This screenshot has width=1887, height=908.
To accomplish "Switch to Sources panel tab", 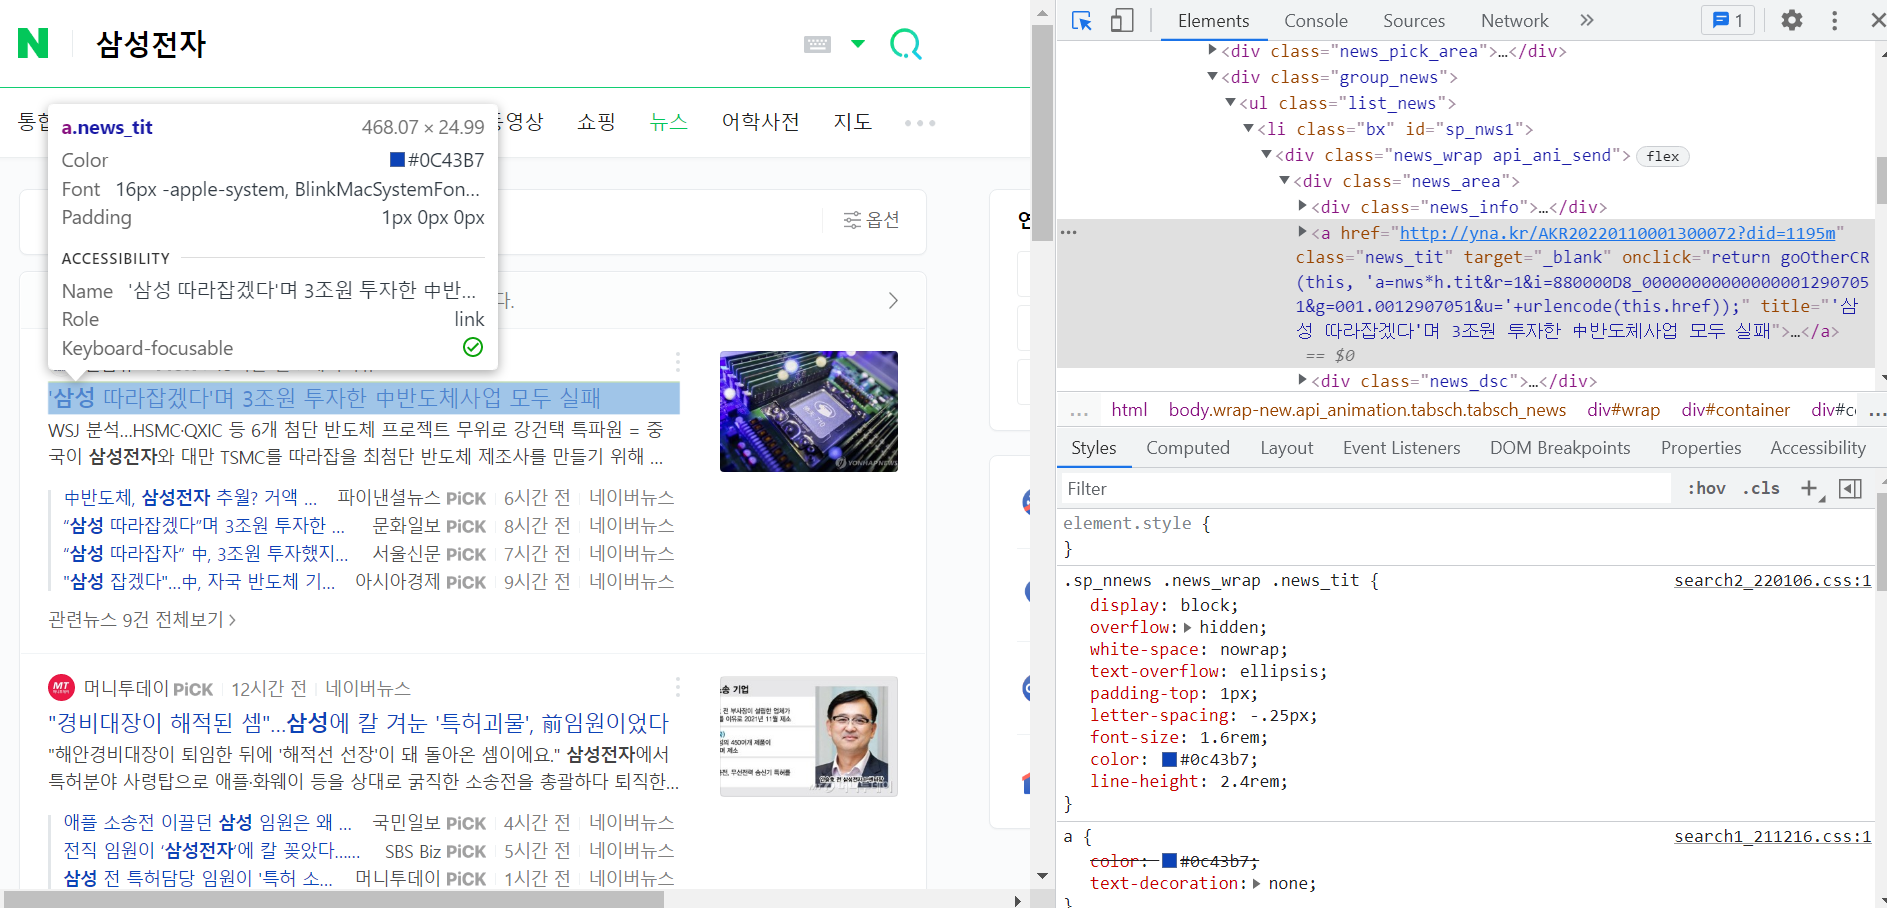I will pyautogui.click(x=1414, y=20).
